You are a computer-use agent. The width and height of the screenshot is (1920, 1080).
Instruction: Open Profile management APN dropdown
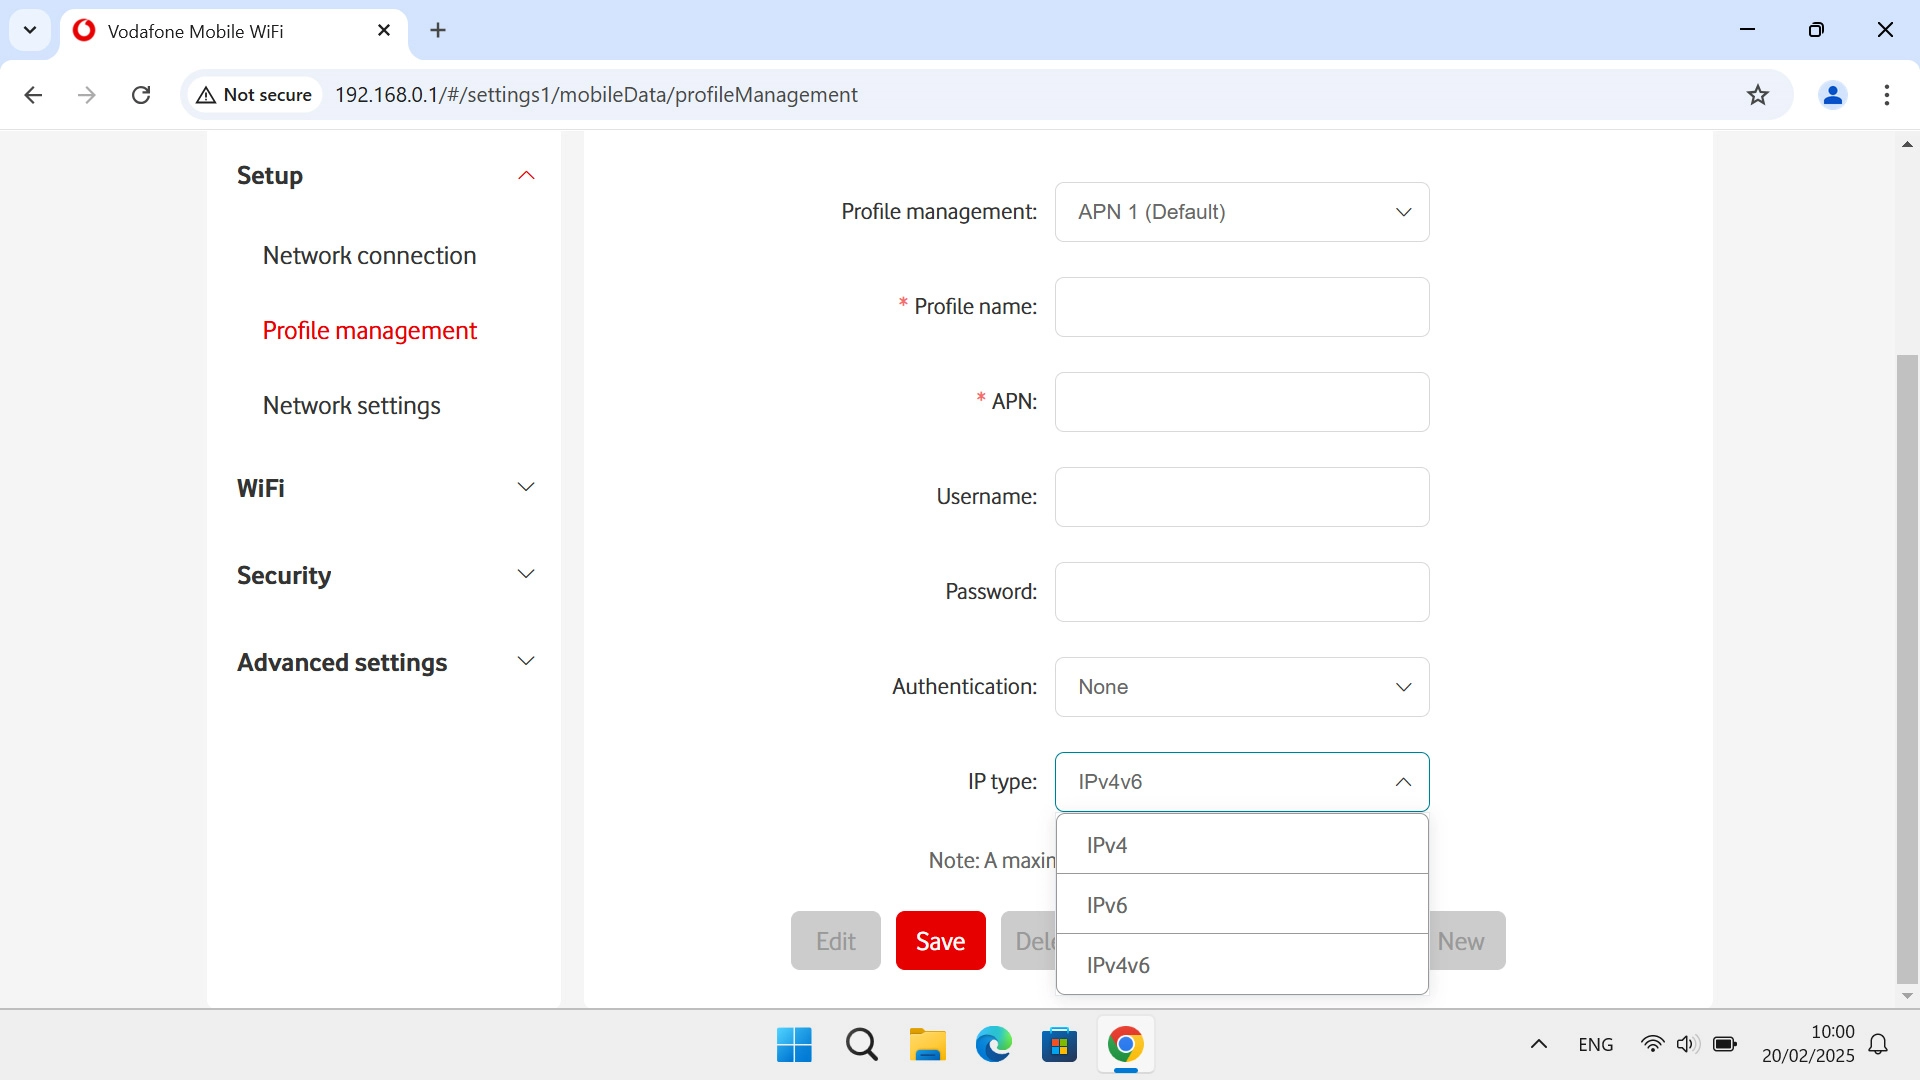click(x=1241, y=212)
